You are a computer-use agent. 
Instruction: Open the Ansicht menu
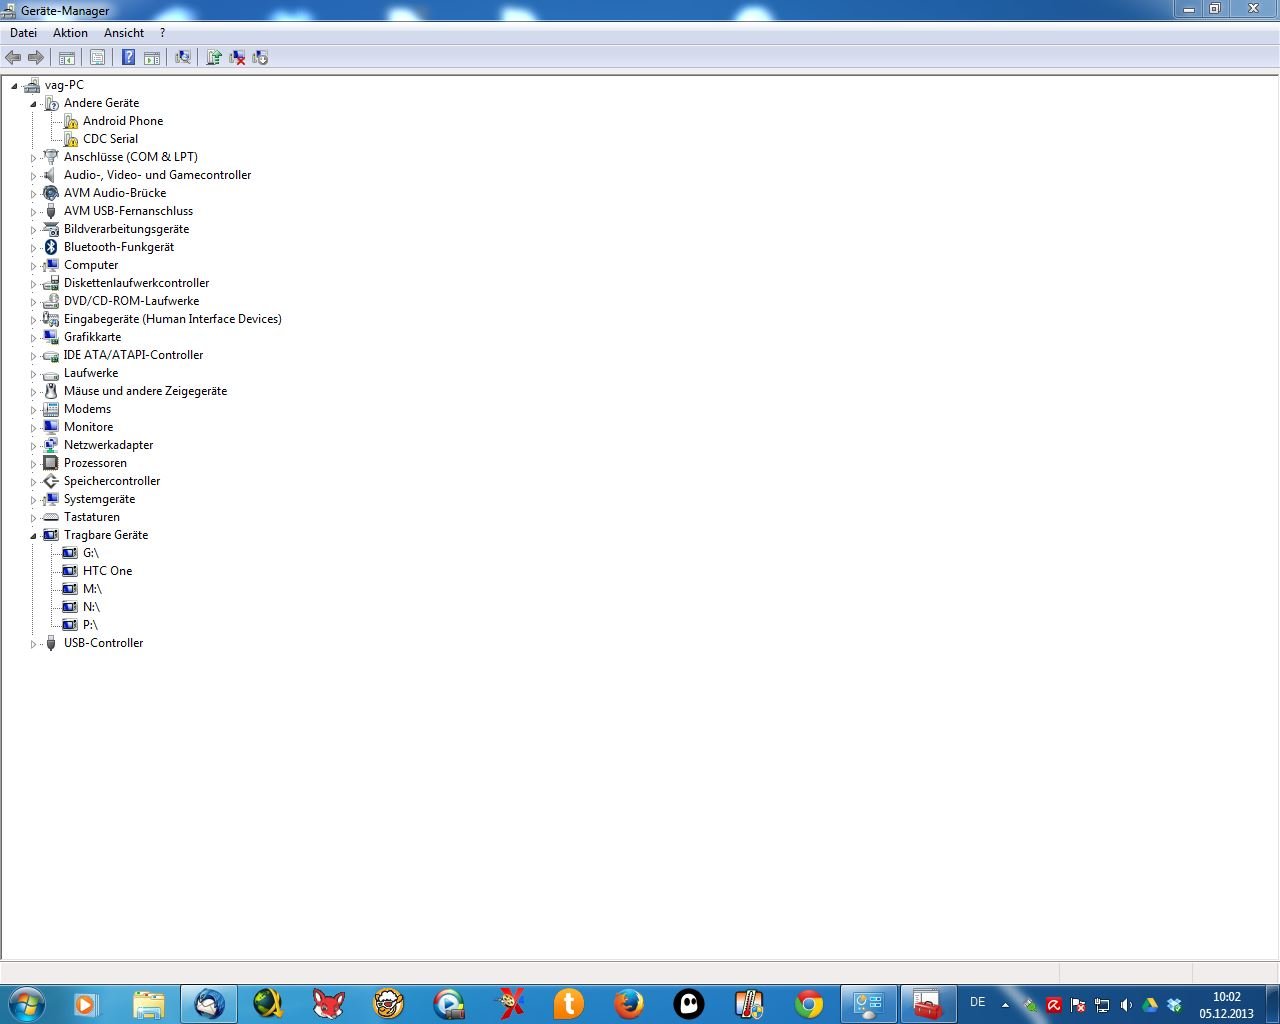coord(124,33)
